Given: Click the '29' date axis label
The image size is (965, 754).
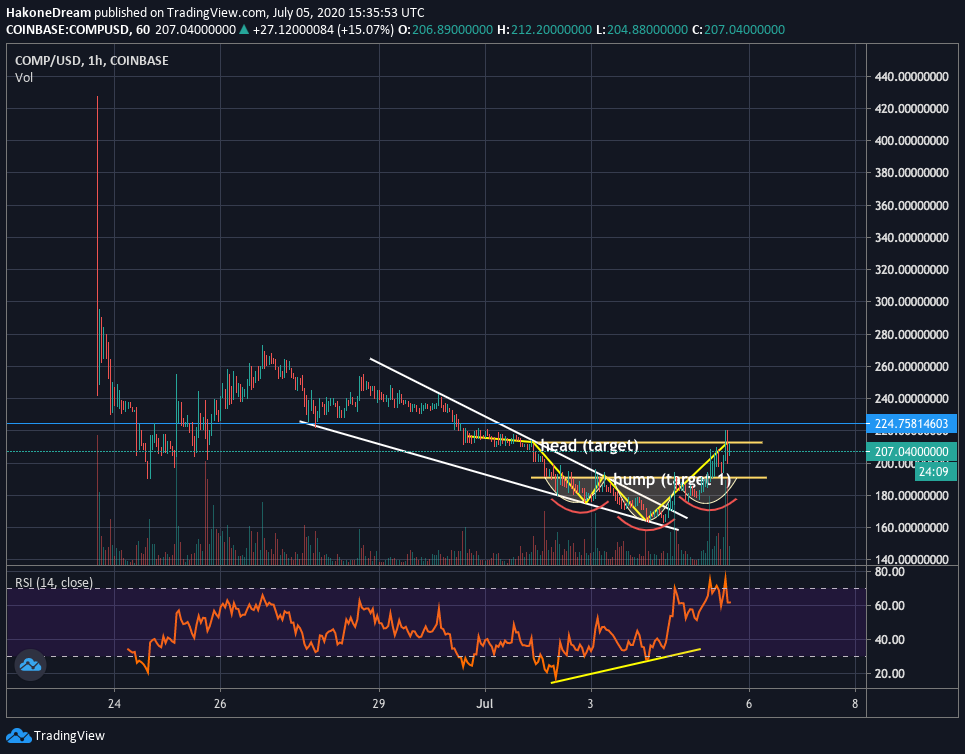Looking at the screenshot, I should point(379,704).
